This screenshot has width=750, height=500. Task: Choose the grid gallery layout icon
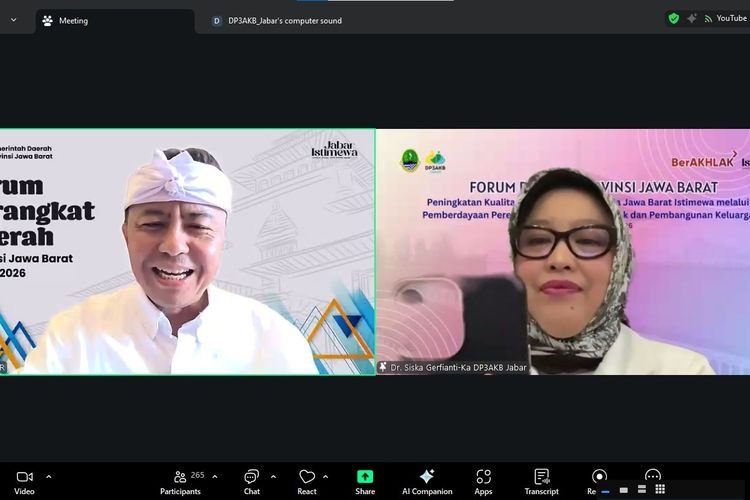660,489
